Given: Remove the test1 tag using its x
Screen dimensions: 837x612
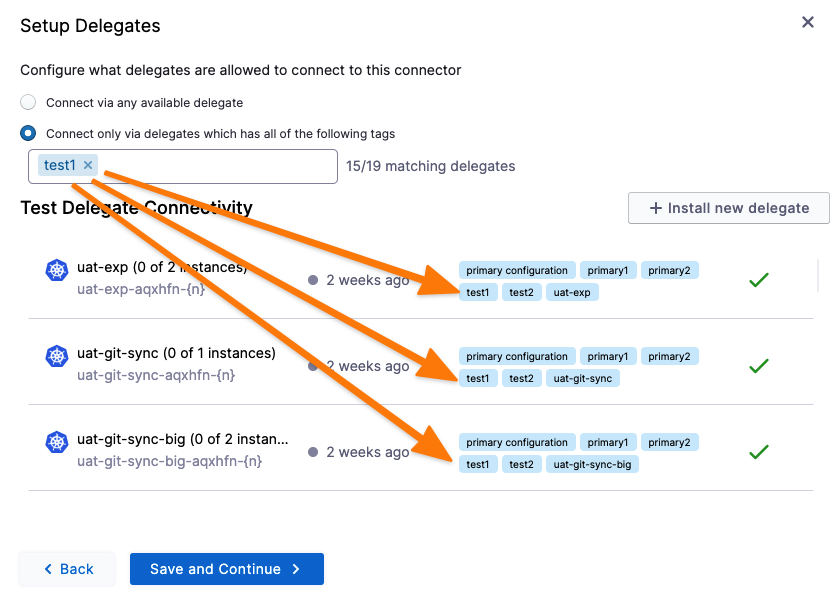Looking at the screenshot, I should point(88,165).
